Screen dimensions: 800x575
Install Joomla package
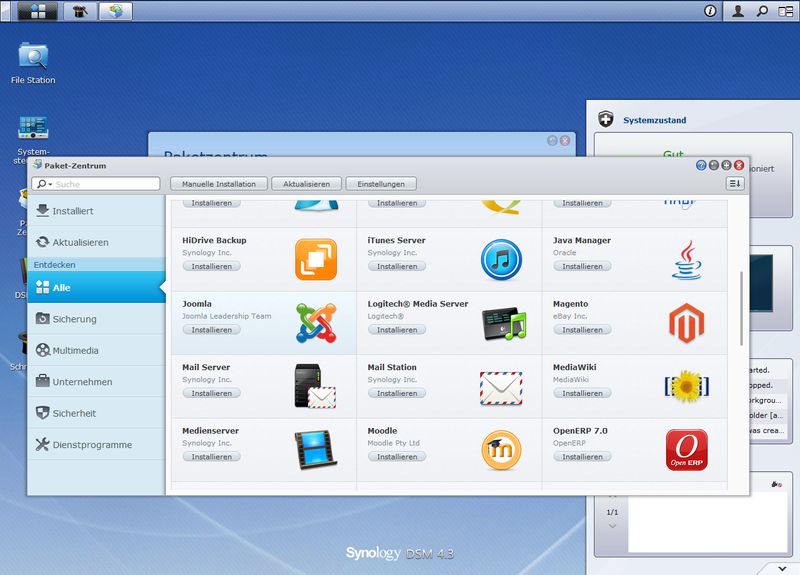pos(212,330)
